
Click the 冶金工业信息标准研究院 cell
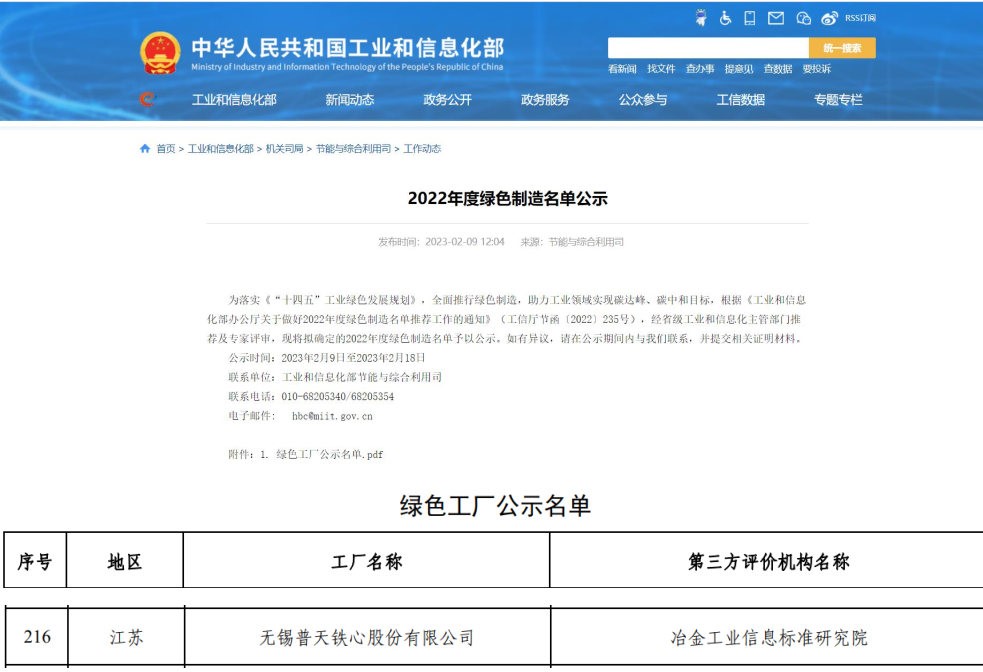pyautogui.click(x=769, y=638)
